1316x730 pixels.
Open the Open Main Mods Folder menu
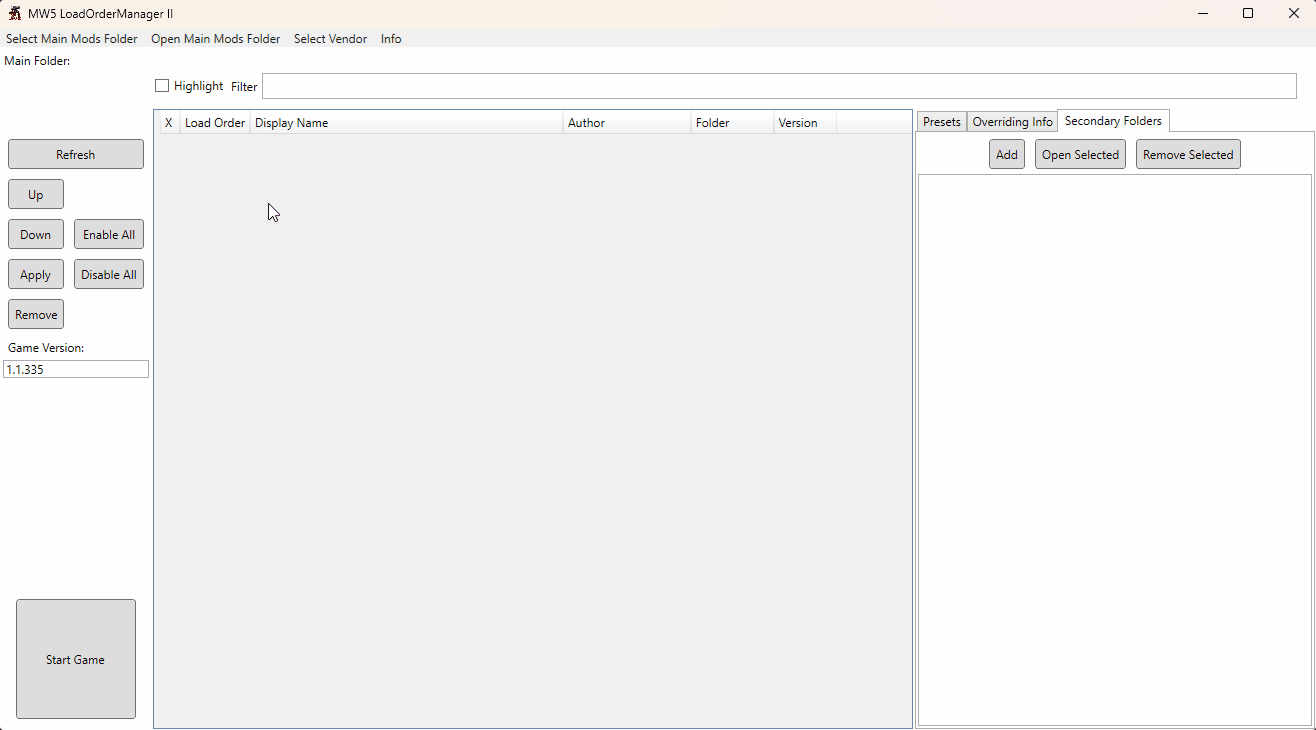(216, 39)
